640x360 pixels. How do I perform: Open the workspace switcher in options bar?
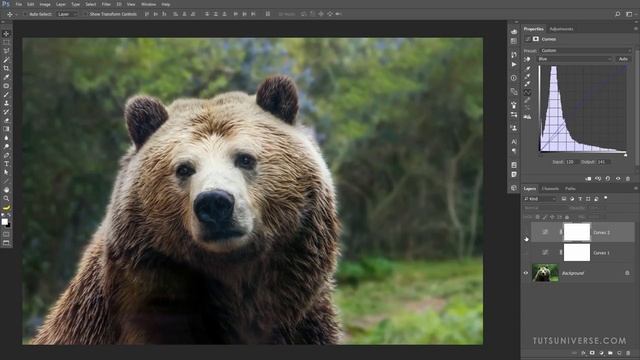tap(629, 14)
